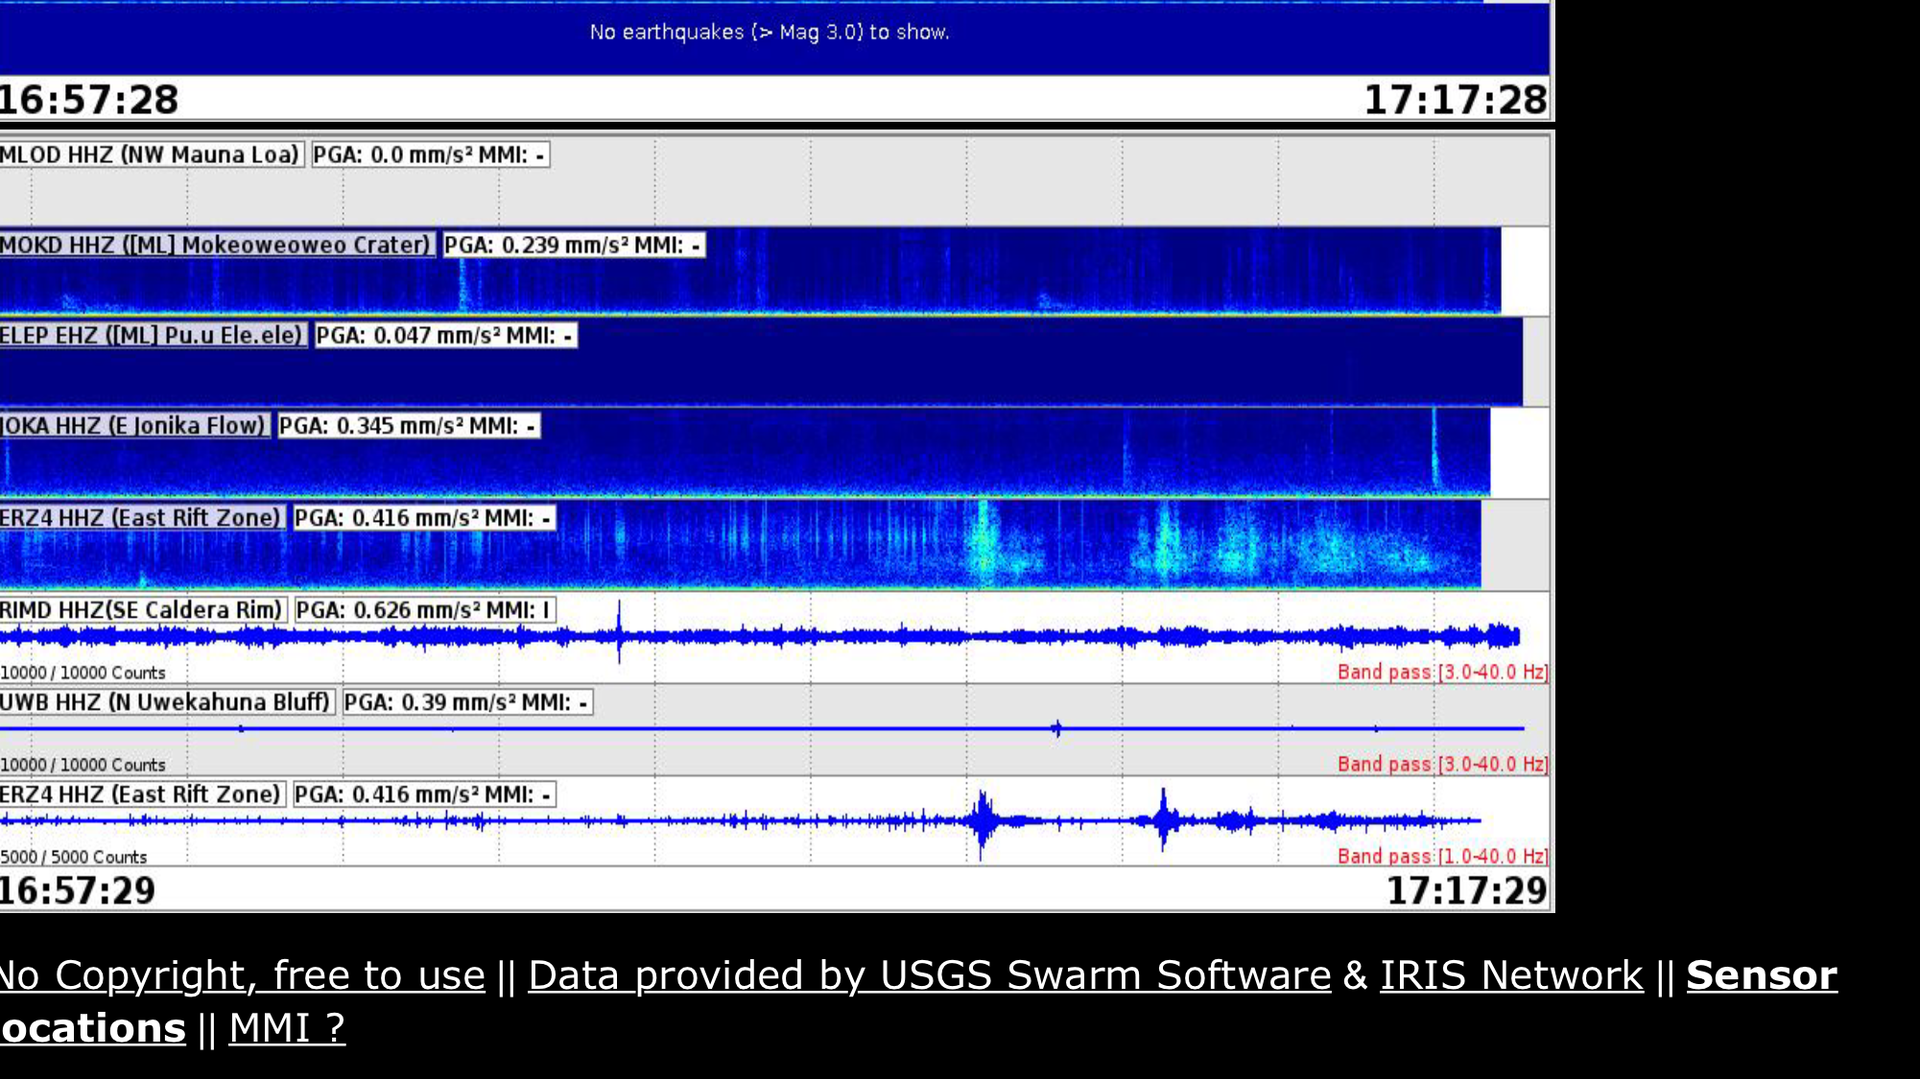Click the 'MMI ?' help link
1920x1079 pixels.
tap(287, 1028)
